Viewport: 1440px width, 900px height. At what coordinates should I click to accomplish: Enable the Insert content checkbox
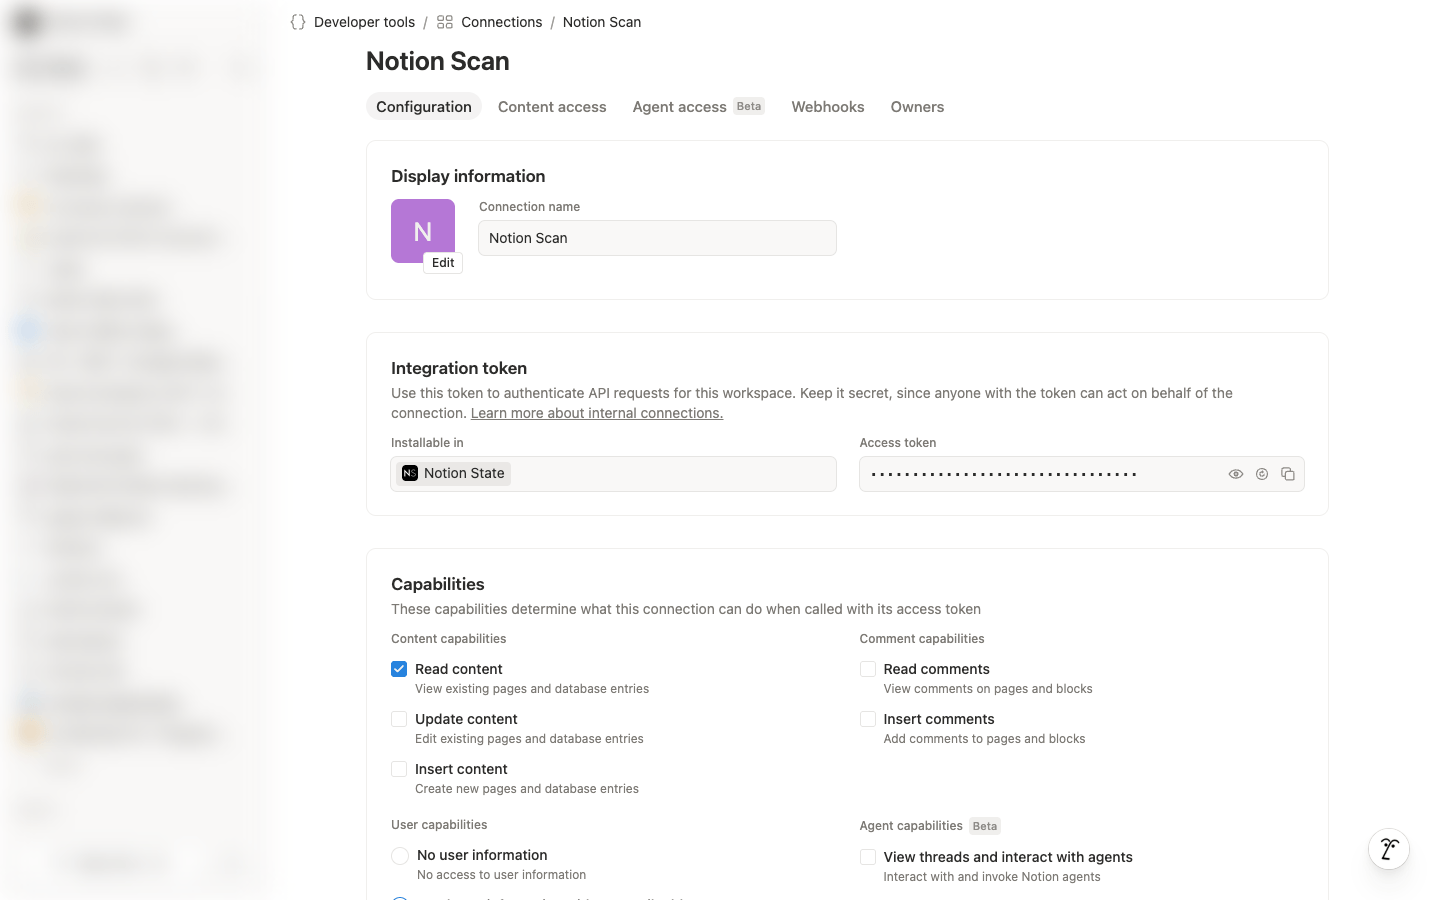399,769
